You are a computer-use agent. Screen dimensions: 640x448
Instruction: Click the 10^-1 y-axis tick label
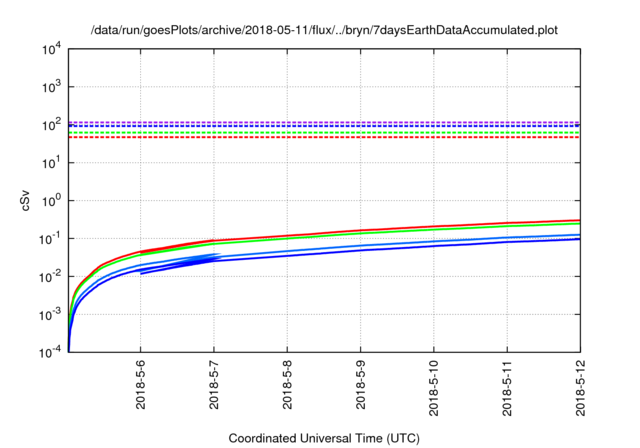tap(50, 238)
